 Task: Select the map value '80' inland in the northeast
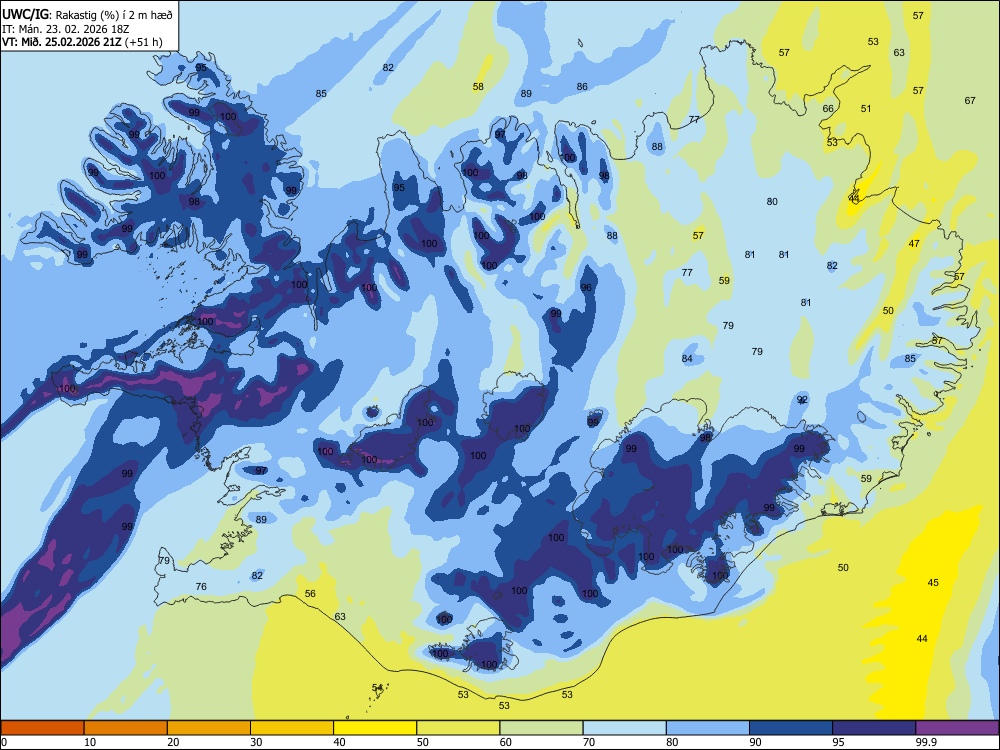pos(772,202)
